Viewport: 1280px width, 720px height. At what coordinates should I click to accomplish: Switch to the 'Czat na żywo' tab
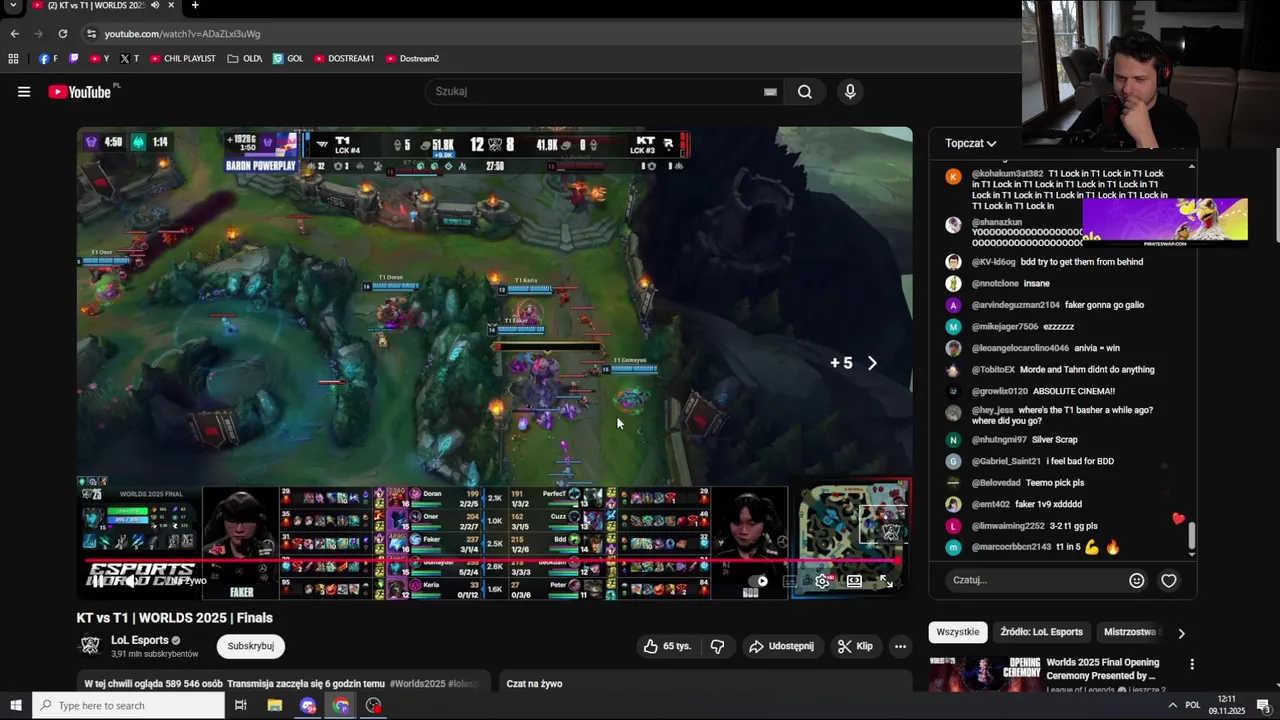(534, 684)
